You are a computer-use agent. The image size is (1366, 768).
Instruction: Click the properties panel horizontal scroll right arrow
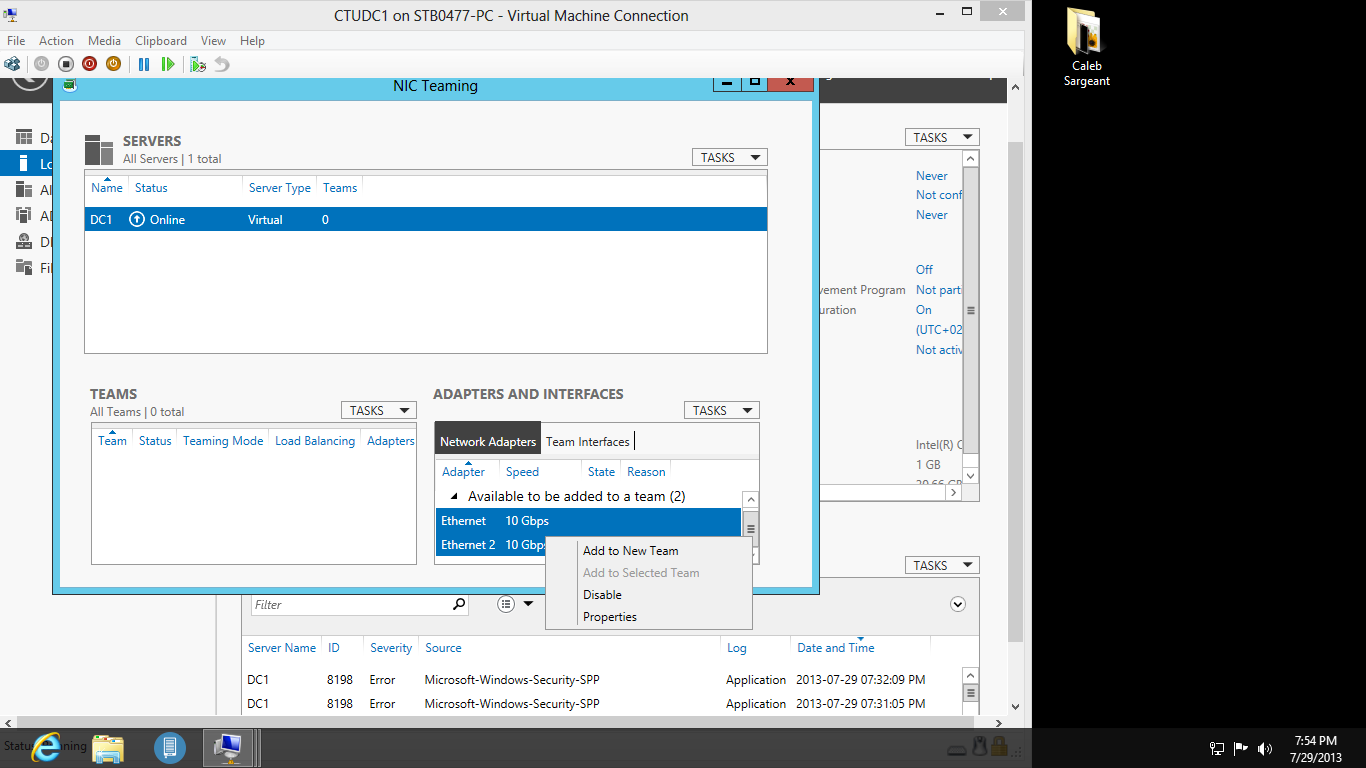(x=953, y=493)
